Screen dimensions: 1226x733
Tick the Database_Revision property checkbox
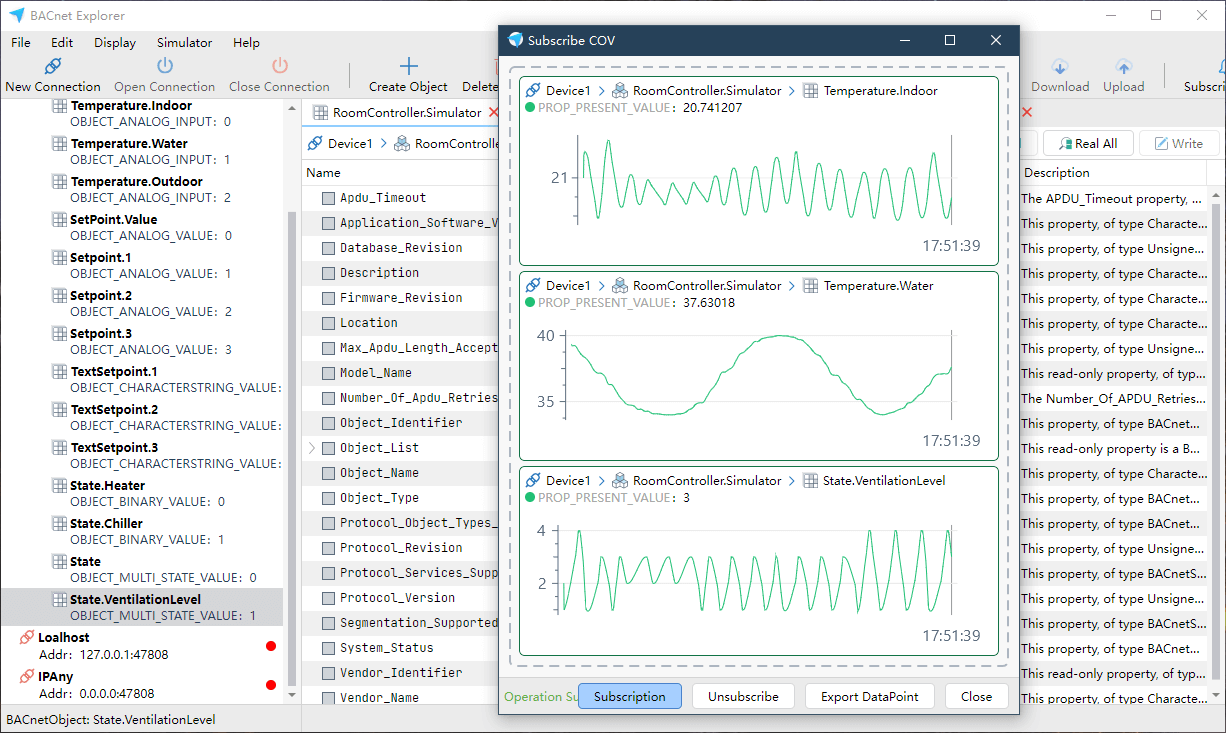(x=328, y=248)
